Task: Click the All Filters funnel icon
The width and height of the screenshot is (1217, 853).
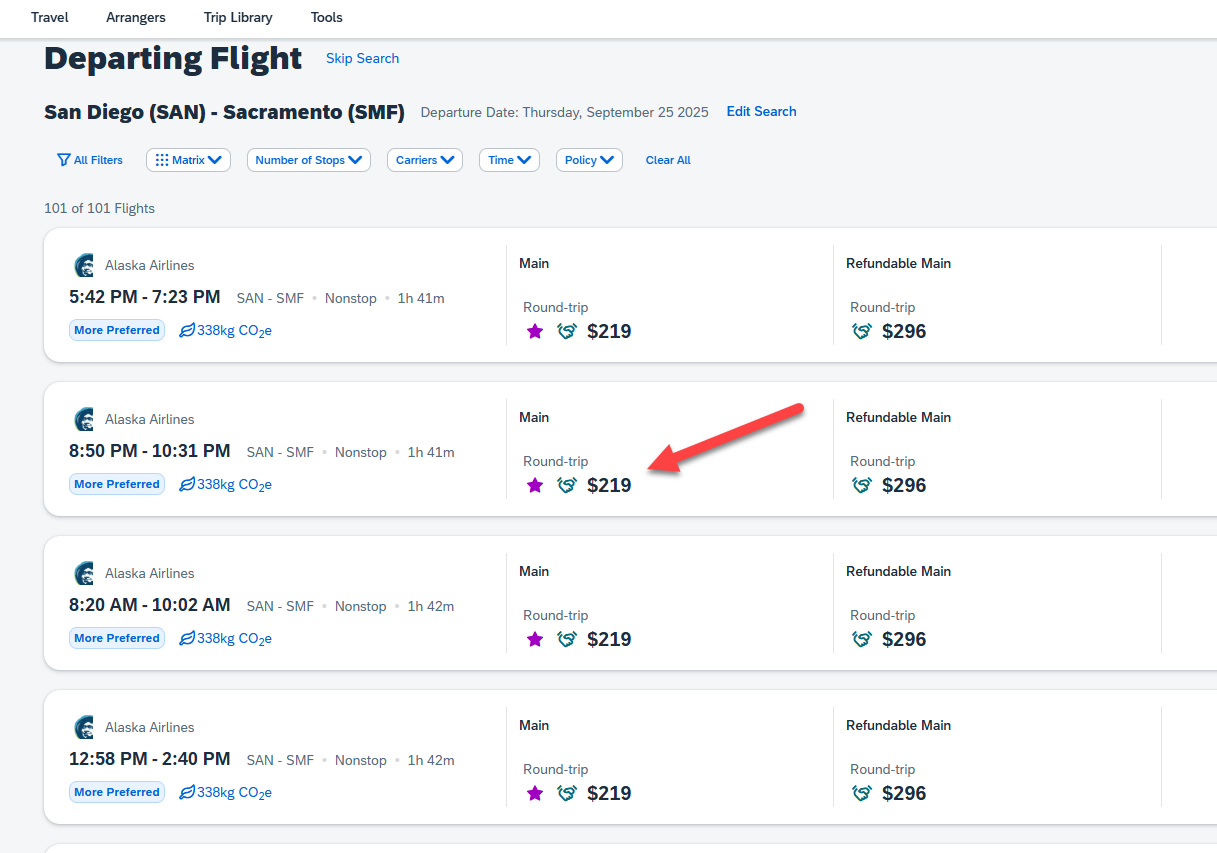Action: coord(64,160)
